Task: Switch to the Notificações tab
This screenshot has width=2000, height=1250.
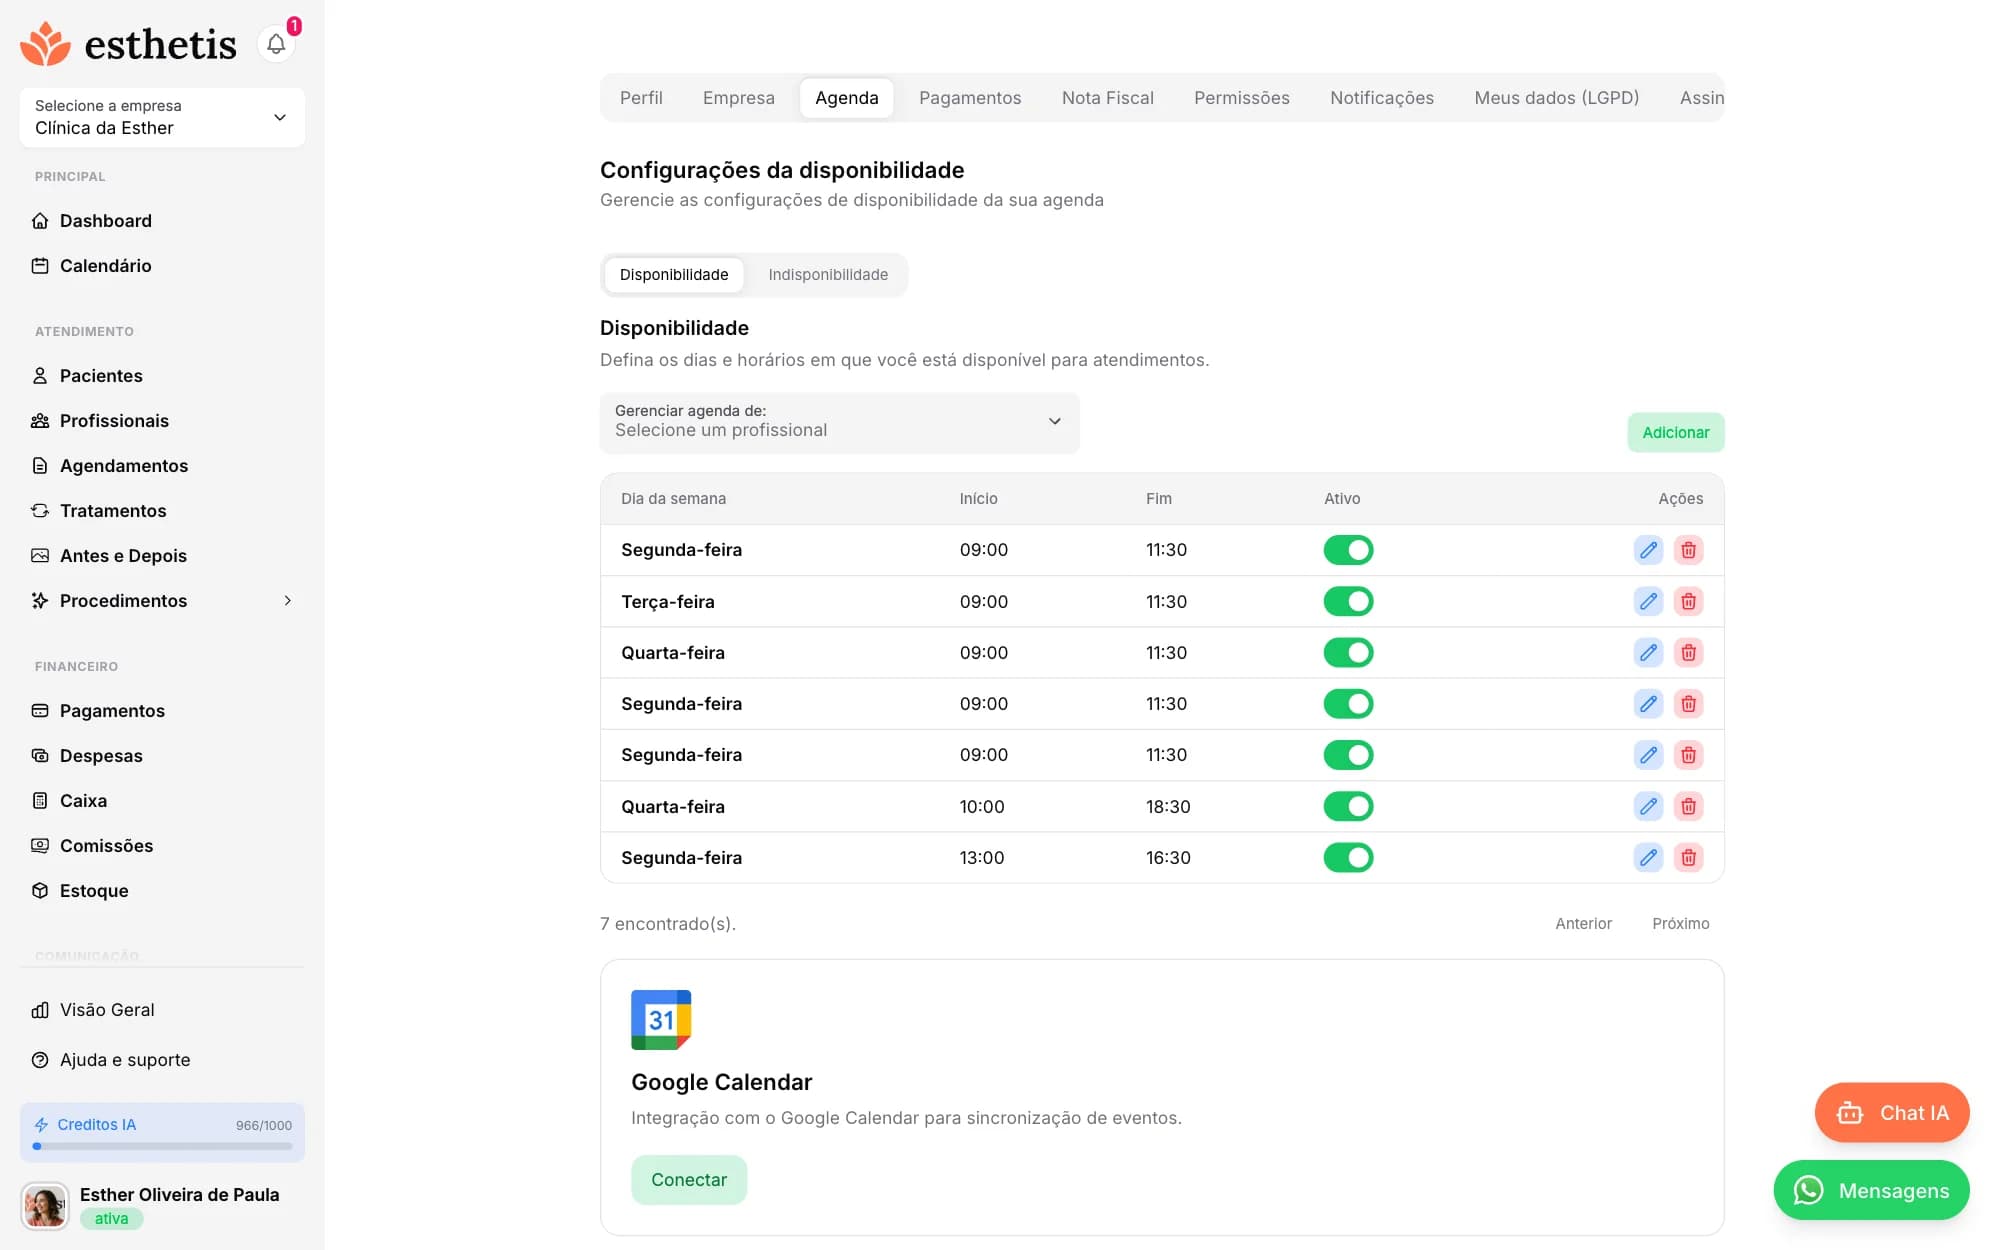Action: tap(1381, 98)
